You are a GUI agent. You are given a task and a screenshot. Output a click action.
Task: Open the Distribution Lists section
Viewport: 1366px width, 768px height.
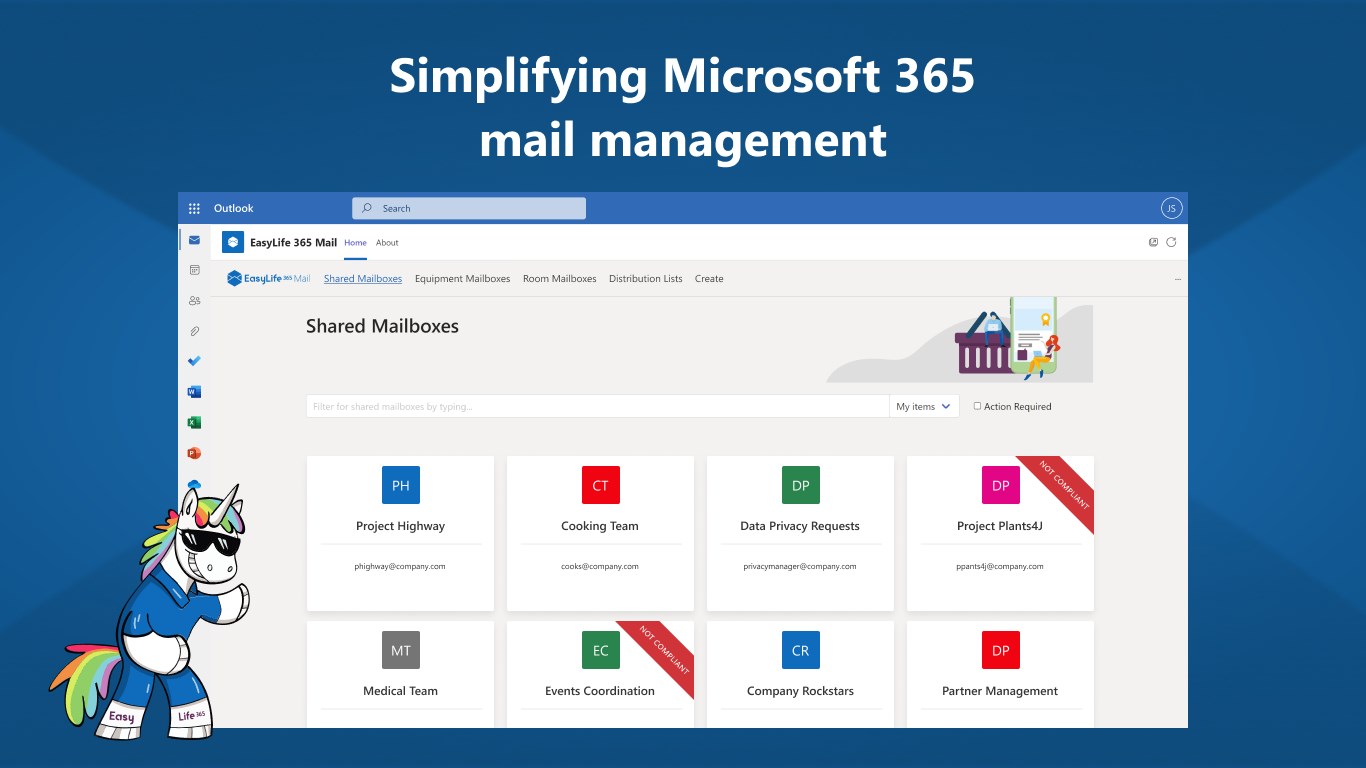pos(646,279)
